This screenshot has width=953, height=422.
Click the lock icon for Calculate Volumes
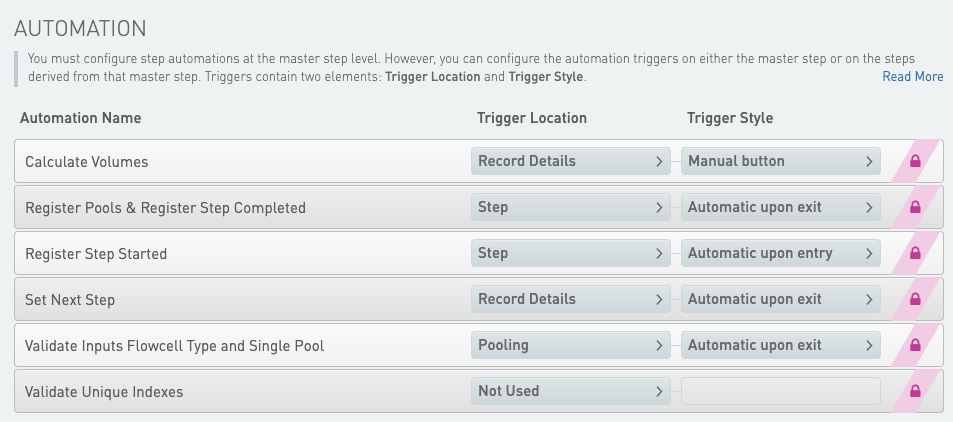(914, 161)
